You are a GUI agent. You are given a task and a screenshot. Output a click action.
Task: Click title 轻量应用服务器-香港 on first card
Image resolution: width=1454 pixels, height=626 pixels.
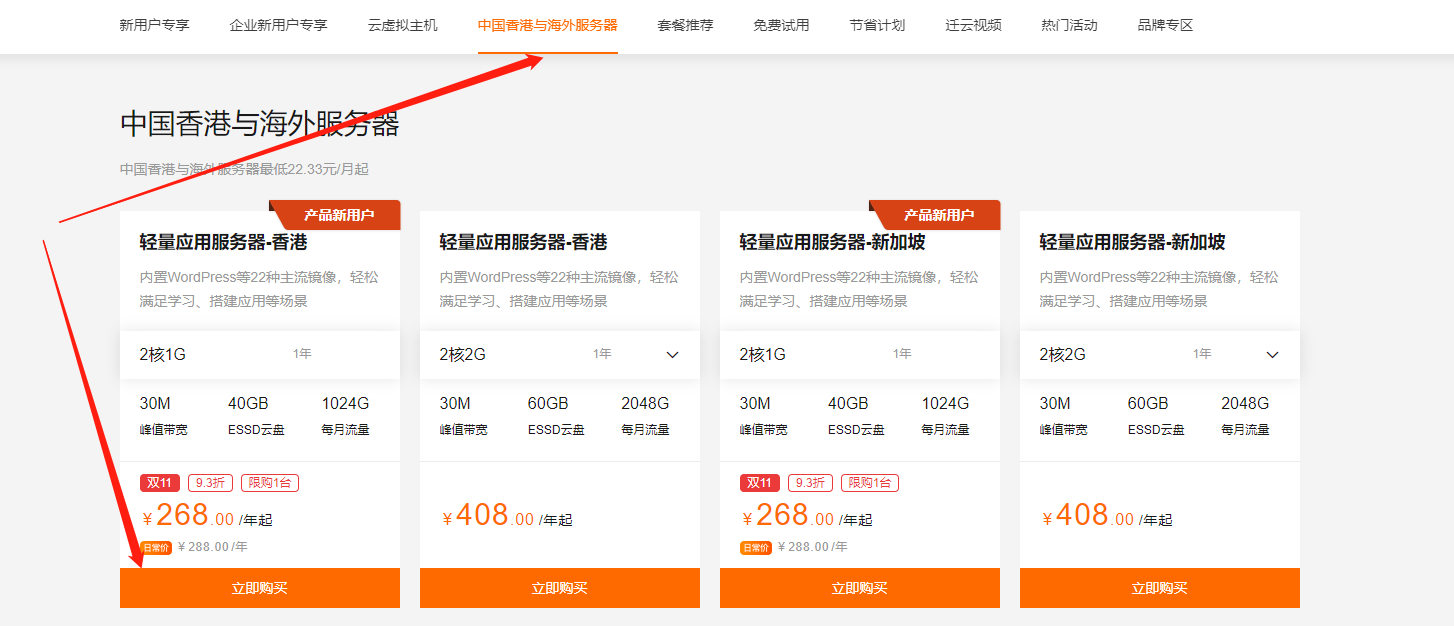point(224,242)
